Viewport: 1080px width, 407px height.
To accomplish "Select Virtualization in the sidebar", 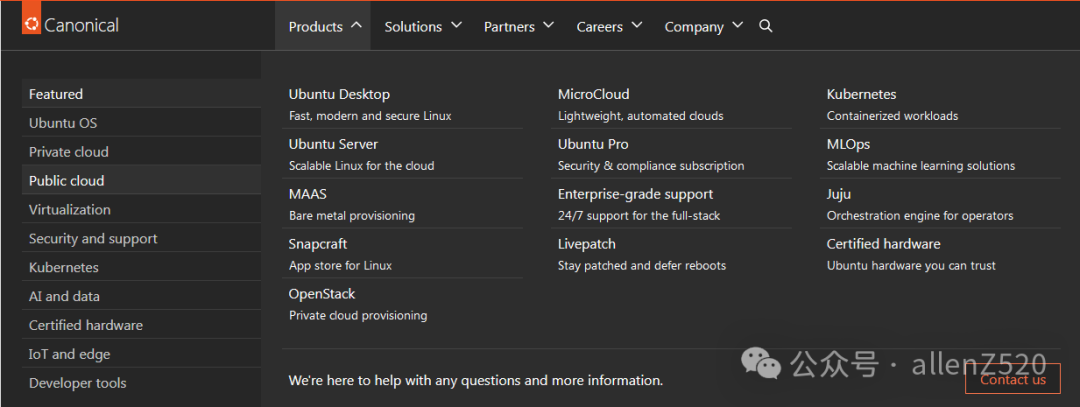I will pos(141,209).
